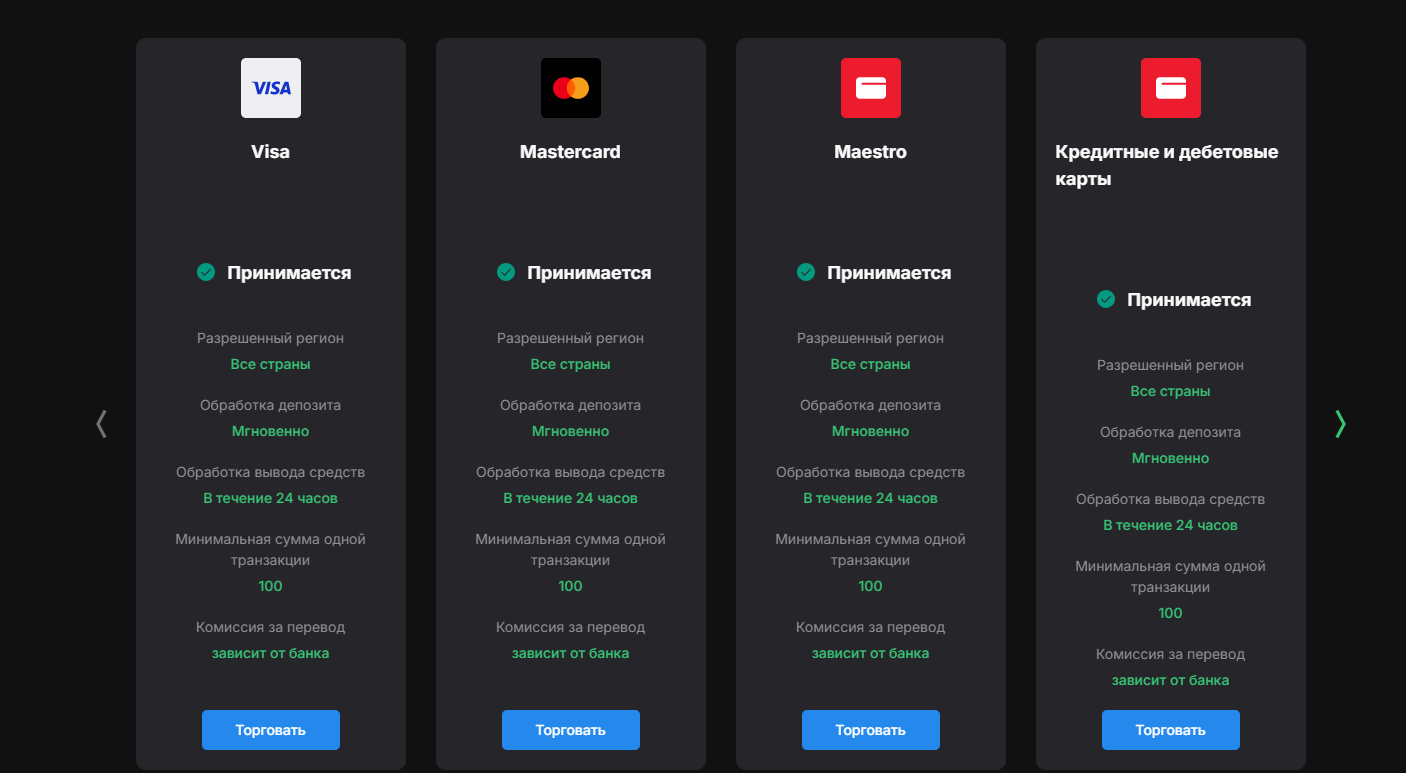Click Мгновенно value in Visa card
1406x773 pixels.
(x=271, y=431)
